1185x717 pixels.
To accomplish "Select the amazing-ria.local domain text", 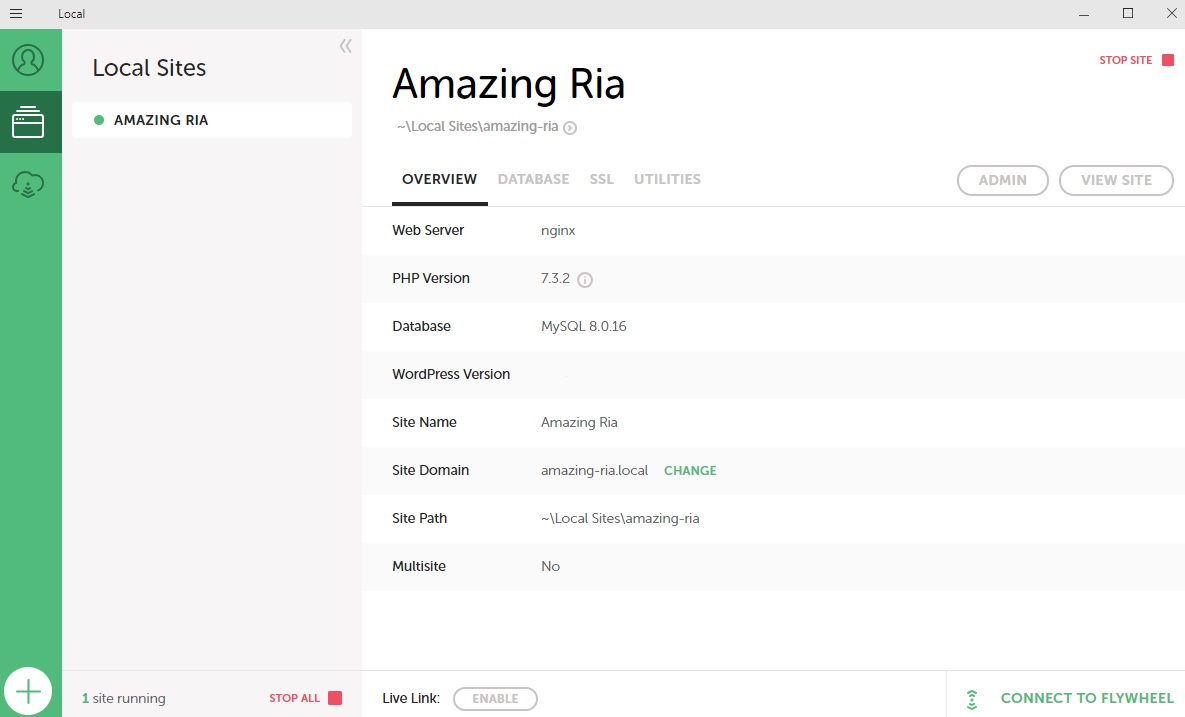I will 594,471.
